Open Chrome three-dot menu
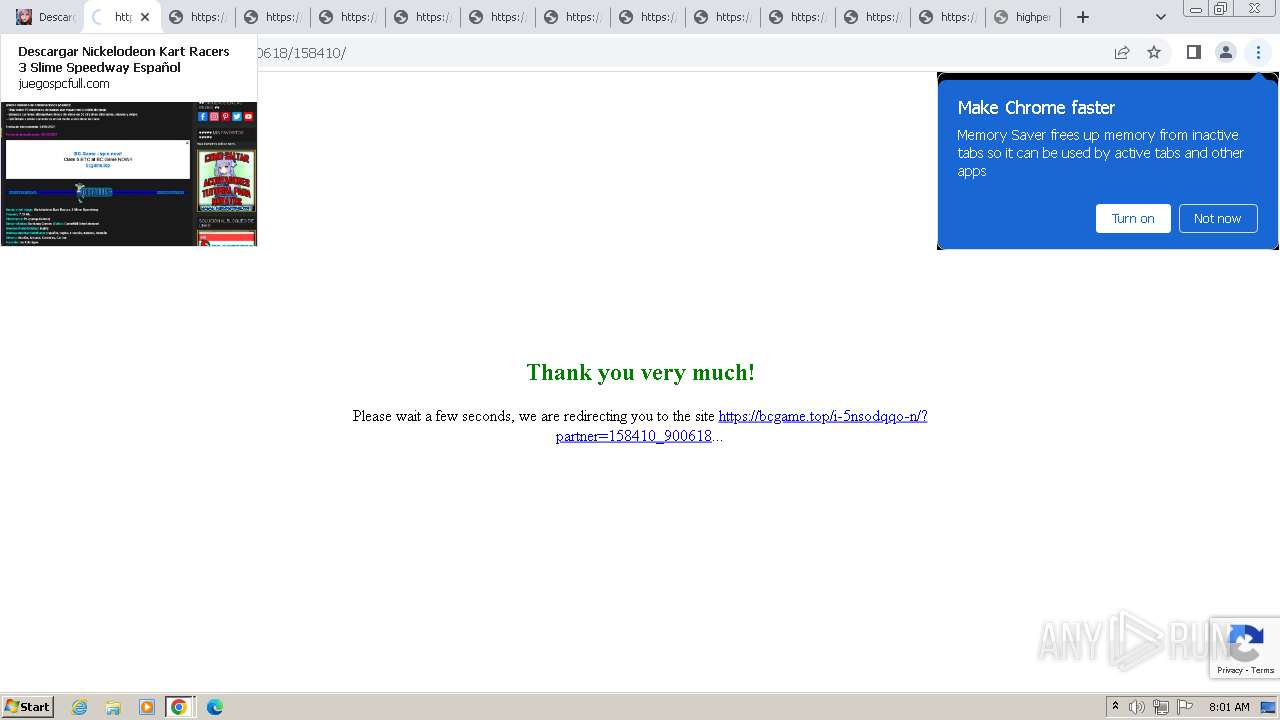1280x720 pixels. [1258, 53]
